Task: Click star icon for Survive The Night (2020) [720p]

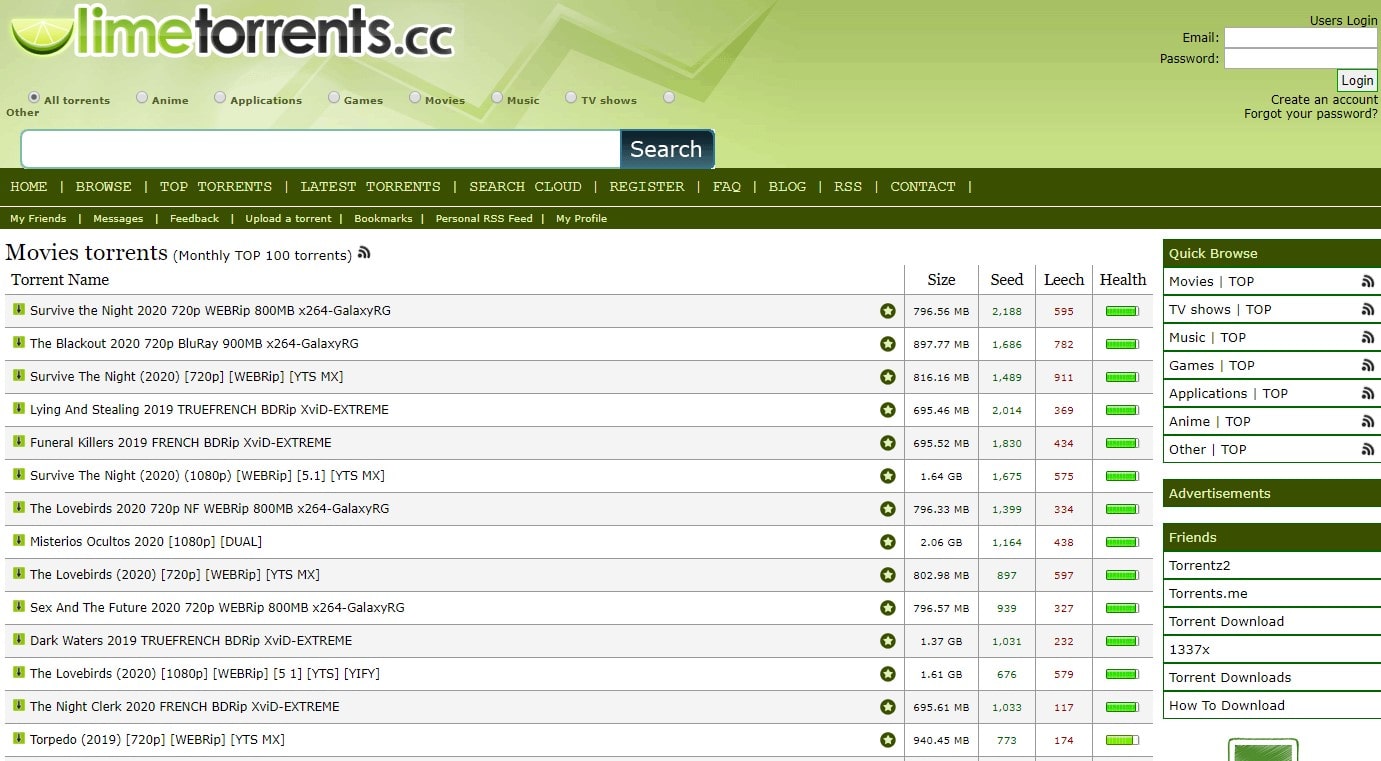Action: 887,377
